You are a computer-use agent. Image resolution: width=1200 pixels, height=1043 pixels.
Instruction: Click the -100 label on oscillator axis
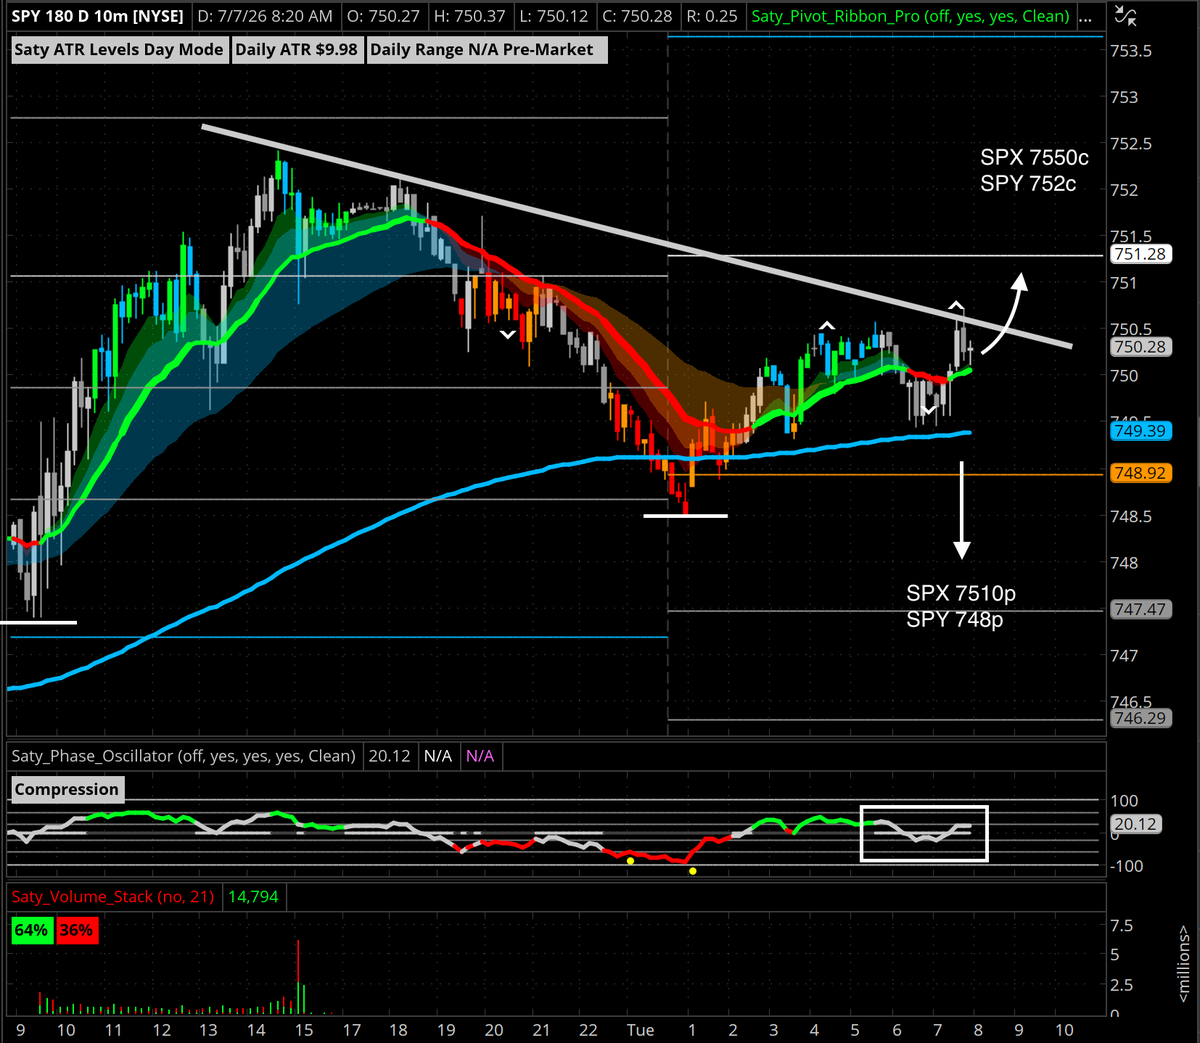click(x=1127, y=866)
